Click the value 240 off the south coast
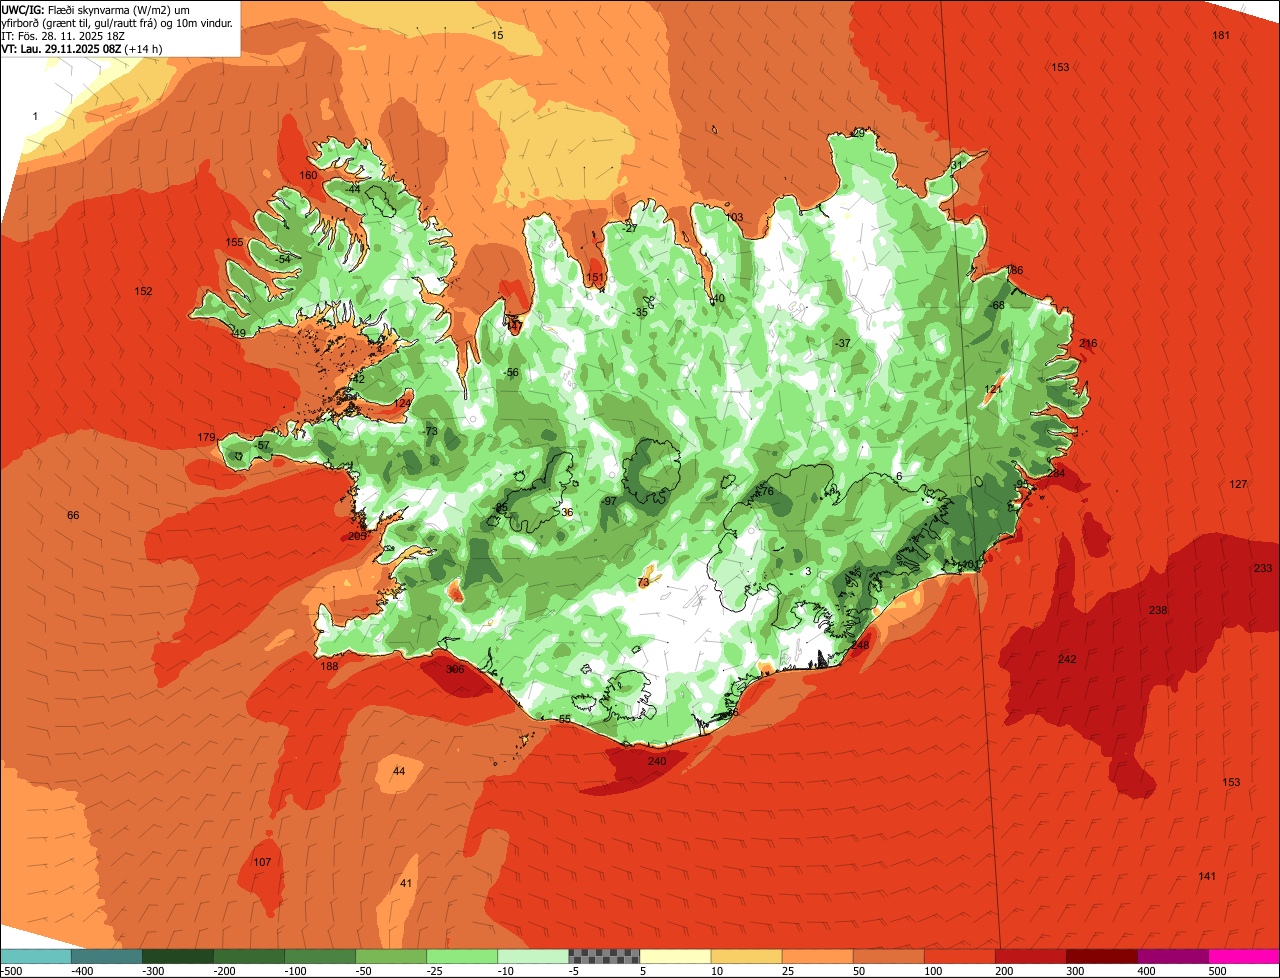Image resolution: width=1280 pixels, height=978 pixels. pos(657,761)
